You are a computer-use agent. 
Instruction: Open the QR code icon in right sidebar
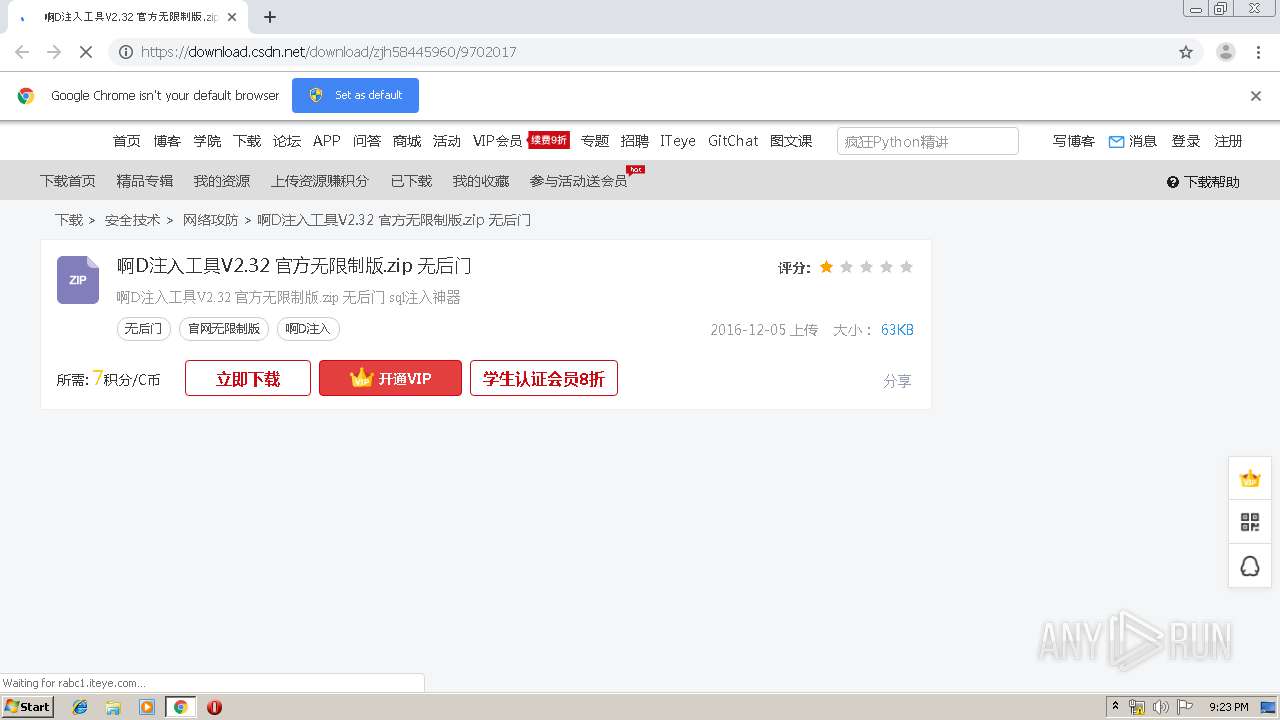[x=1250, y=522]
